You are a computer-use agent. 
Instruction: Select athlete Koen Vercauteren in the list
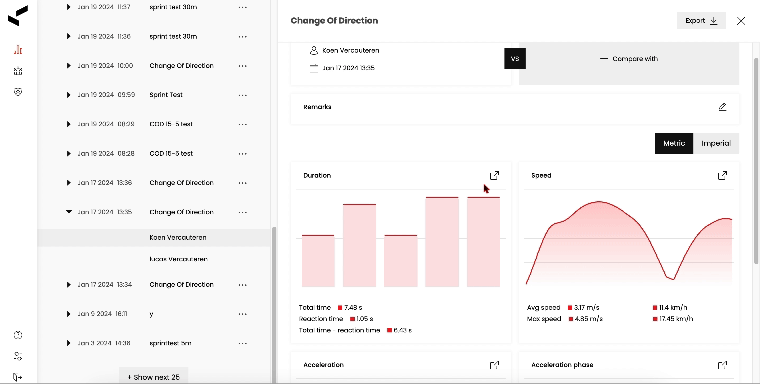click(154, 238)
